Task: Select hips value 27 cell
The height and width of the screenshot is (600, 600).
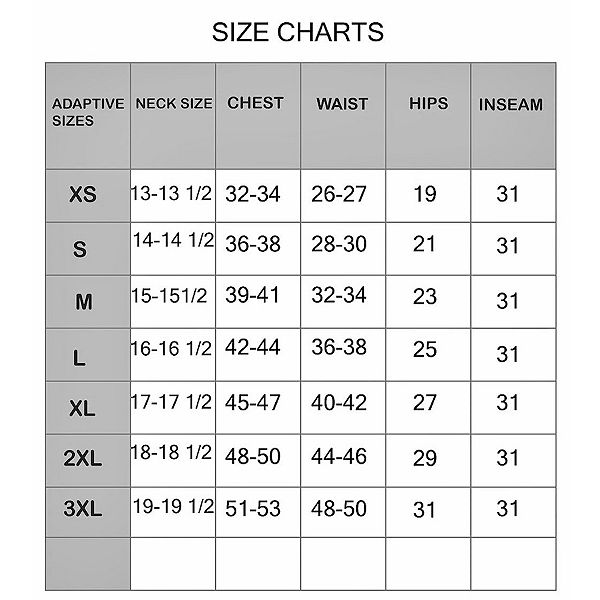Action: pyautogui.click(x=425, y=403)
